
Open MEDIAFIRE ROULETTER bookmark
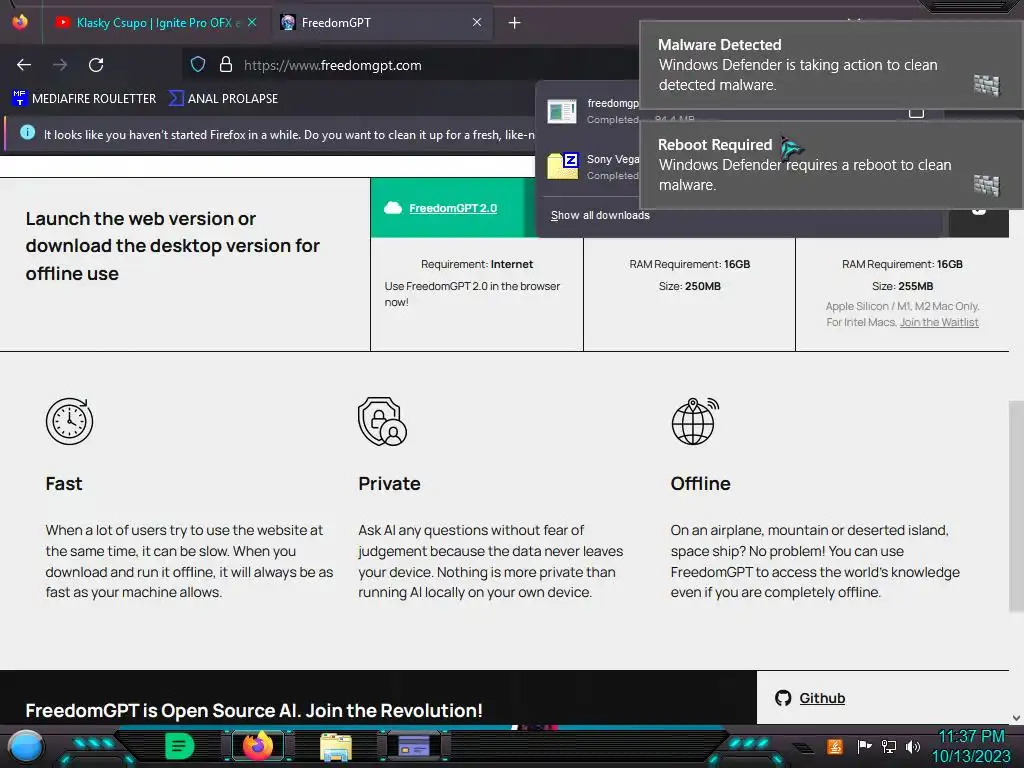(84, 99)
